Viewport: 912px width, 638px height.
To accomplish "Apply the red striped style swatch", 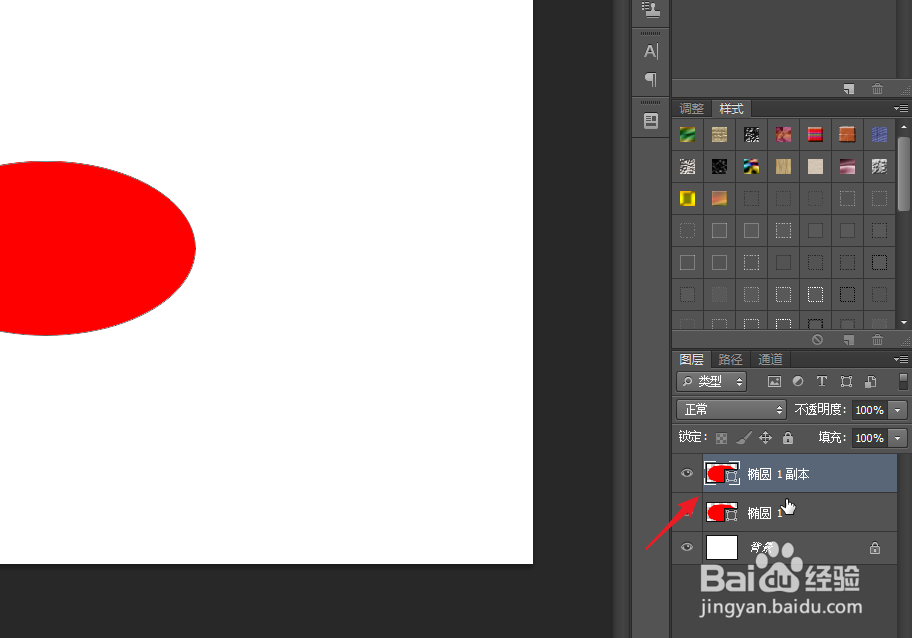I will click(x=815, y=135).
